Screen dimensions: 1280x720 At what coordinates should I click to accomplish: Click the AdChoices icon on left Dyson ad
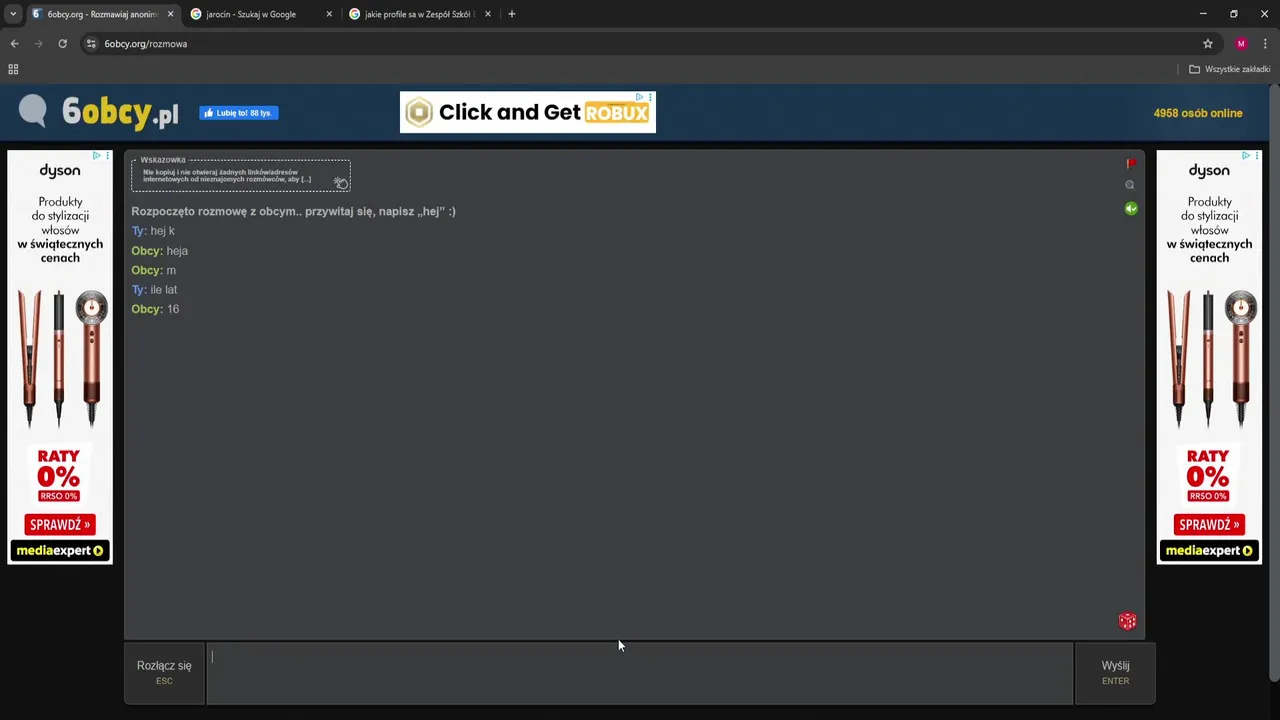[97, 155]
